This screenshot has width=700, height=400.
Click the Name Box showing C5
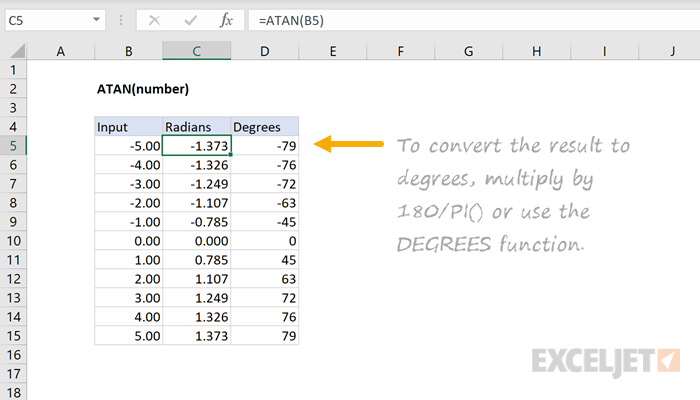[x=55, y=21]
